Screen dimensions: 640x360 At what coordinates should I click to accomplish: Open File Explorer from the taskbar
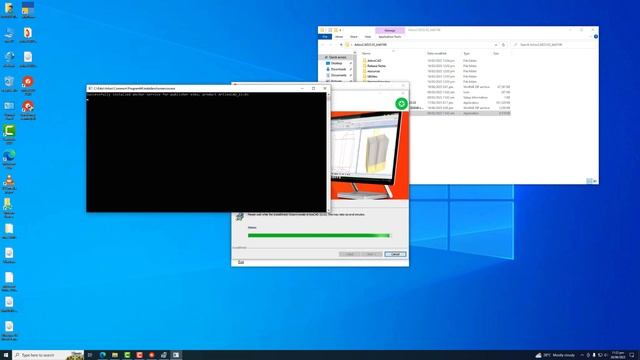point(115,355)
